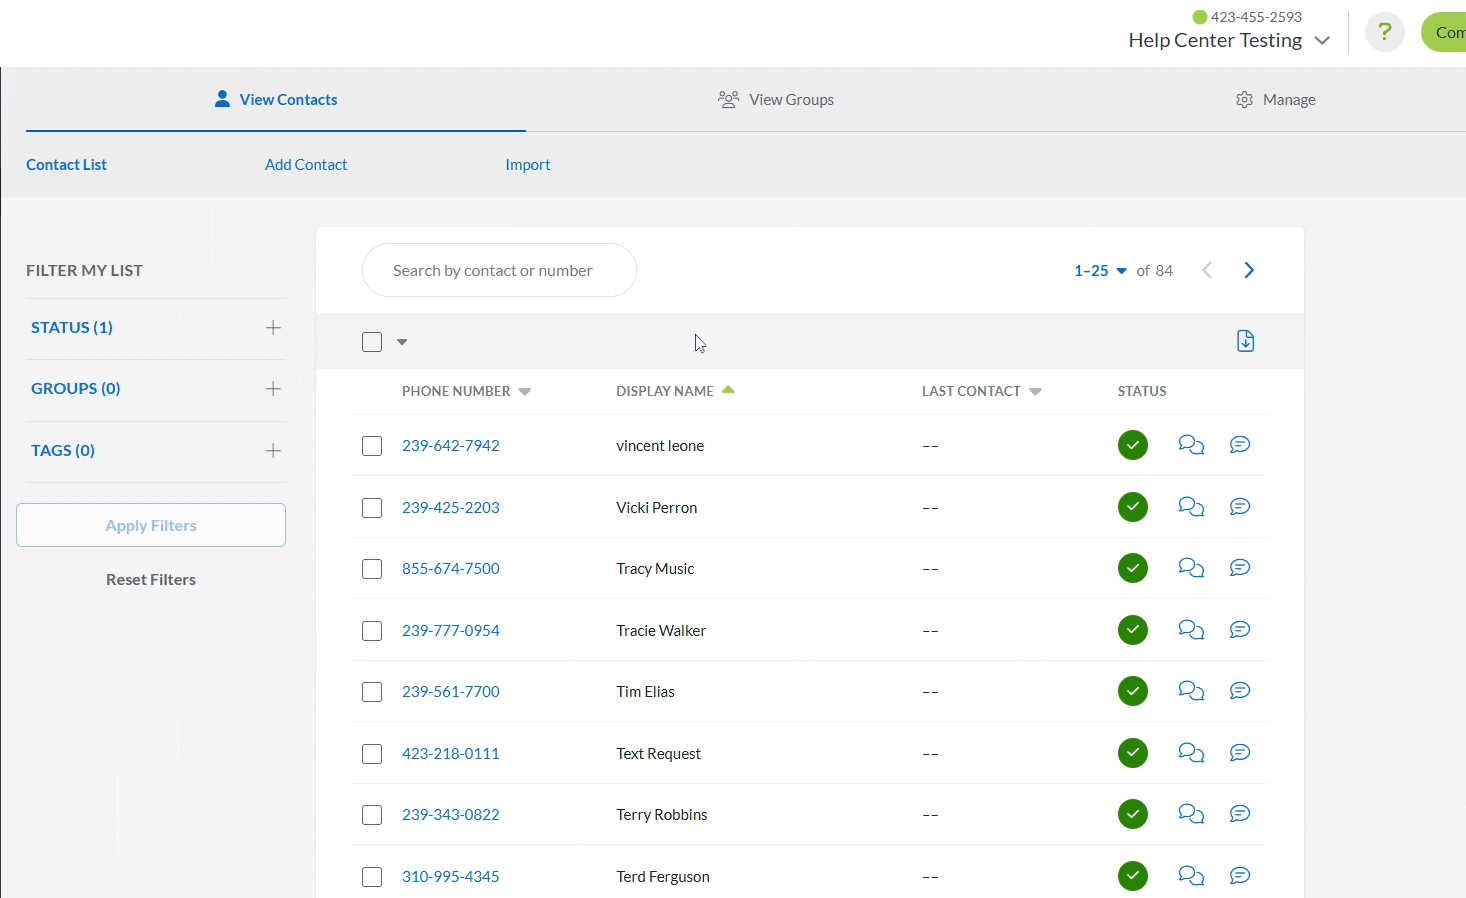Click send message icon for Vicki Perron

1239,507
